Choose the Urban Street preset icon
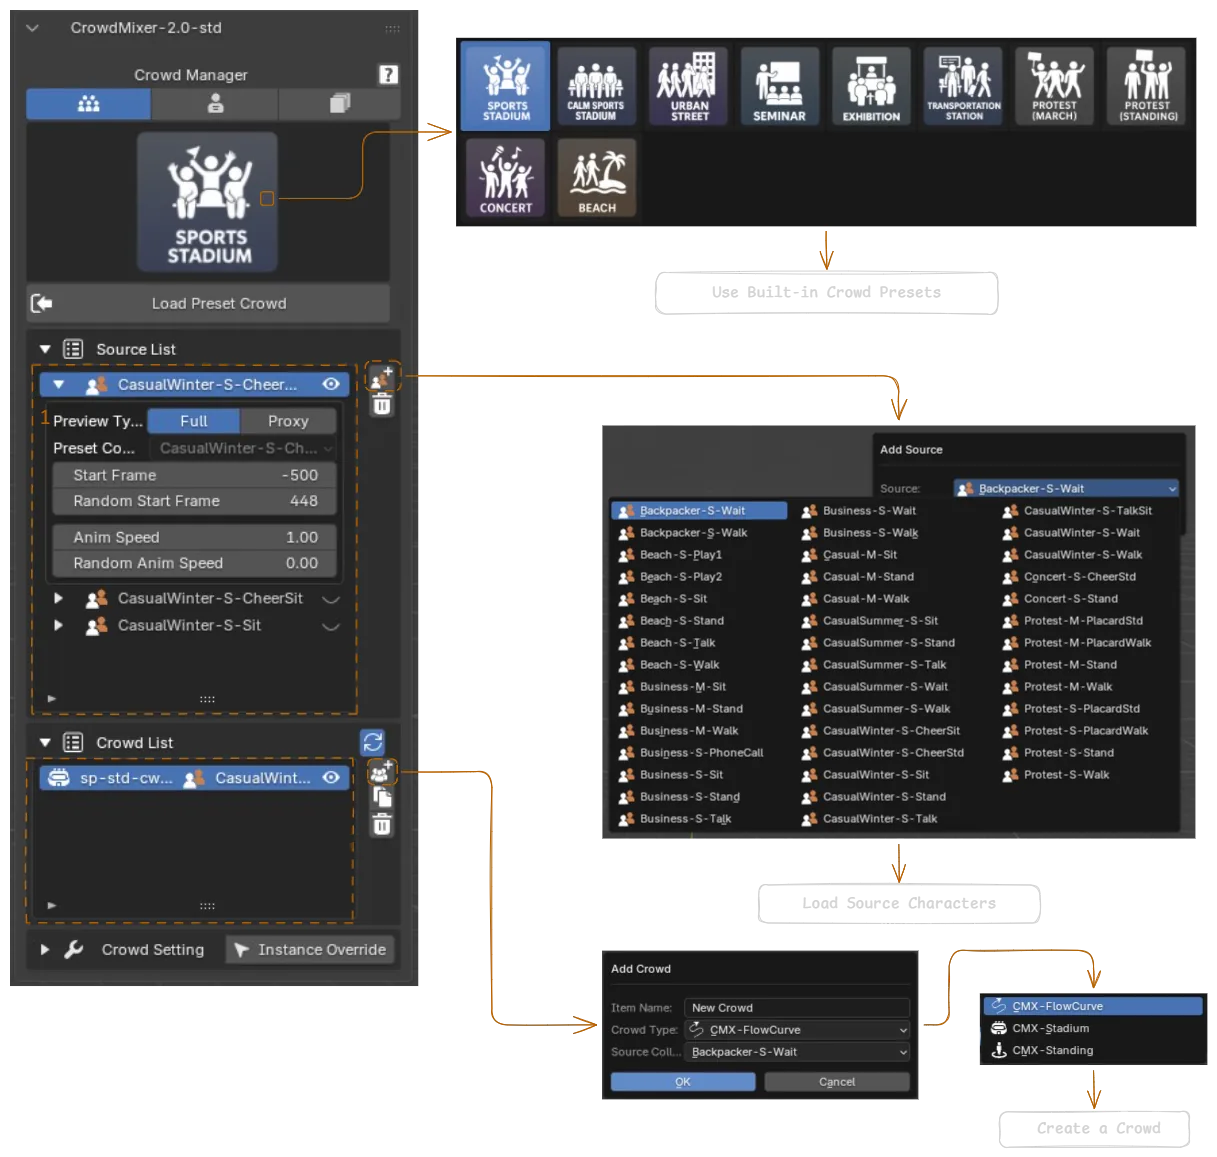The image size is (1217, 1157). tap(688, 87)
